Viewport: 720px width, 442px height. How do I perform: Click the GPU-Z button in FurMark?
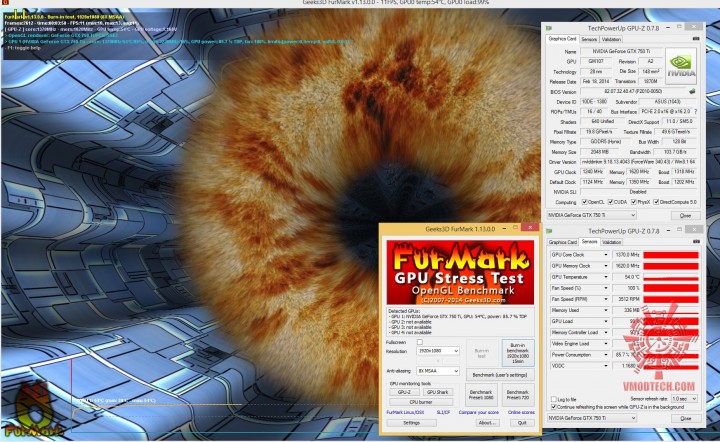404,392
